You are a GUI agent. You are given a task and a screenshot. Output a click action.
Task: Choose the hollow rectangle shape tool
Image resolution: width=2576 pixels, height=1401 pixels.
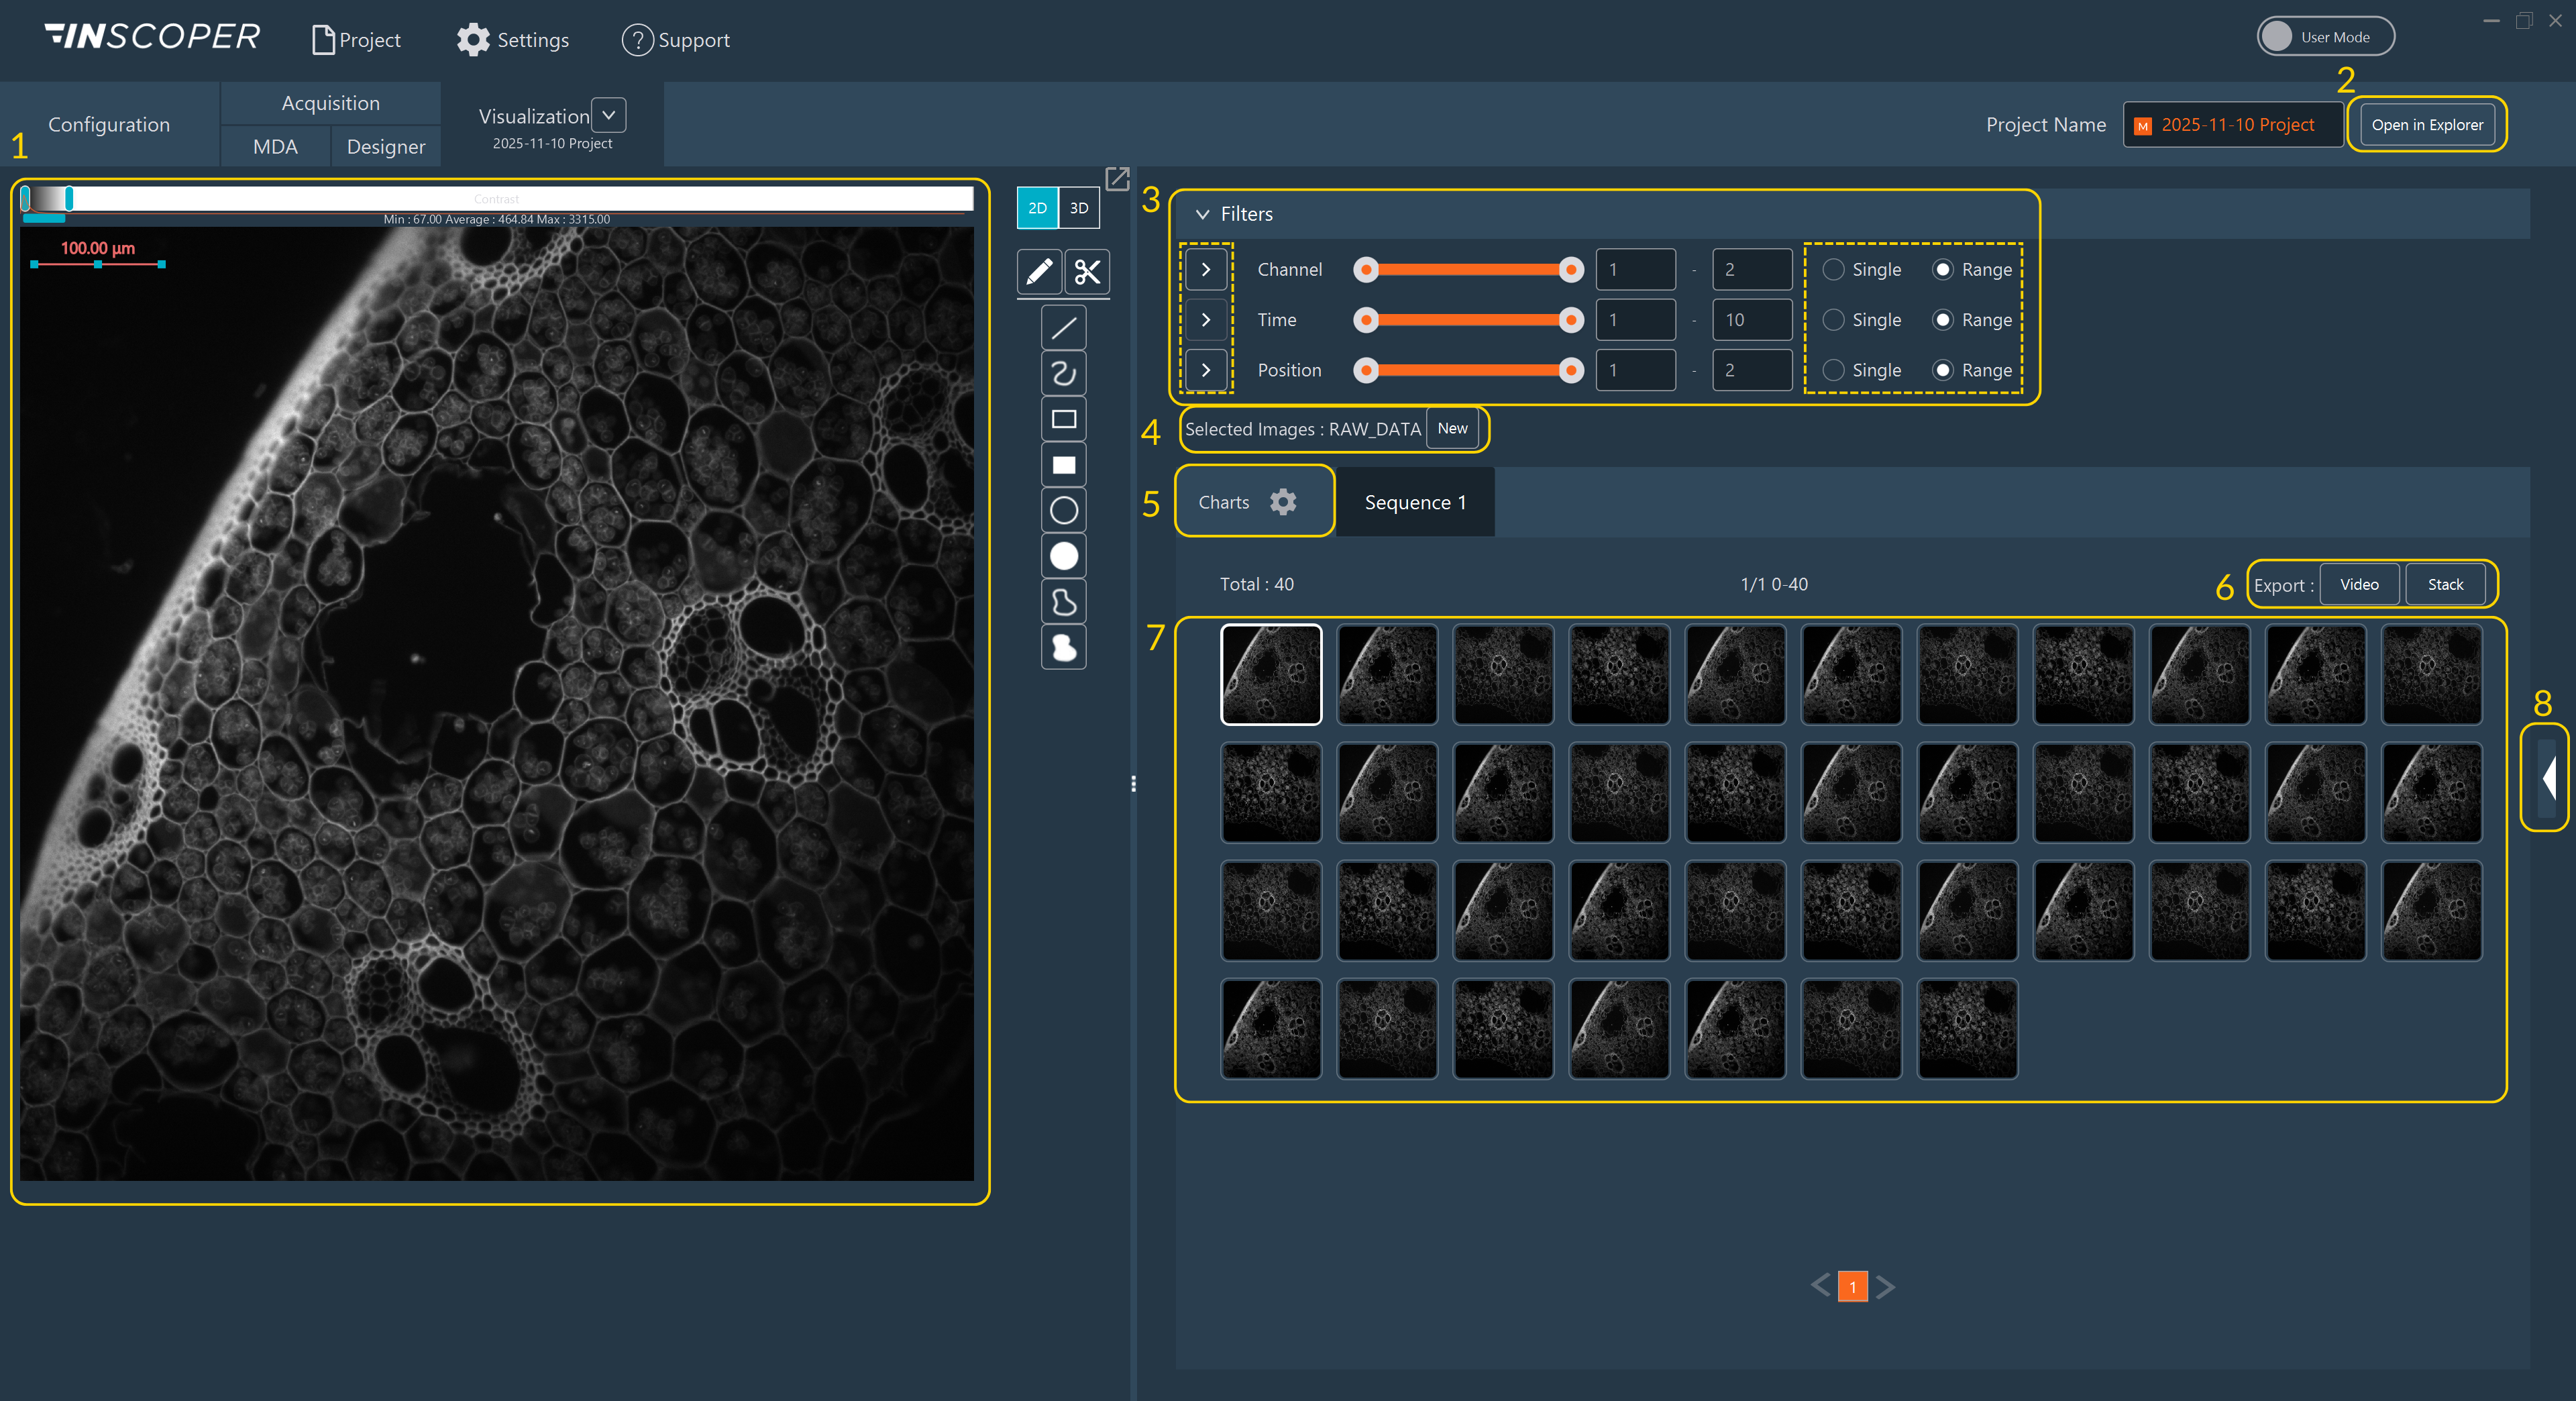(1063, 419)
